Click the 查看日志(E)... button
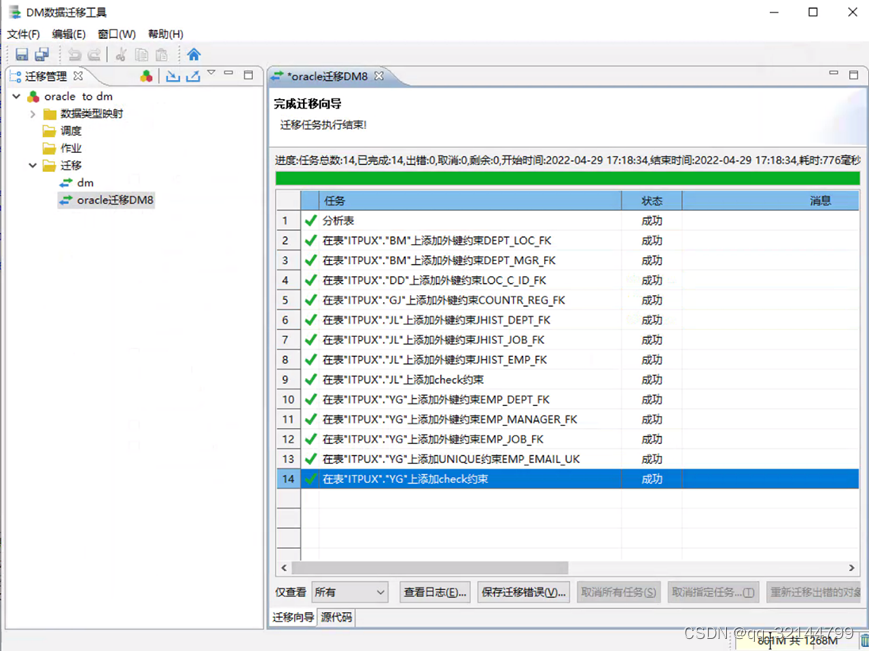The image size is (869, 651). (x=434, y=592)
